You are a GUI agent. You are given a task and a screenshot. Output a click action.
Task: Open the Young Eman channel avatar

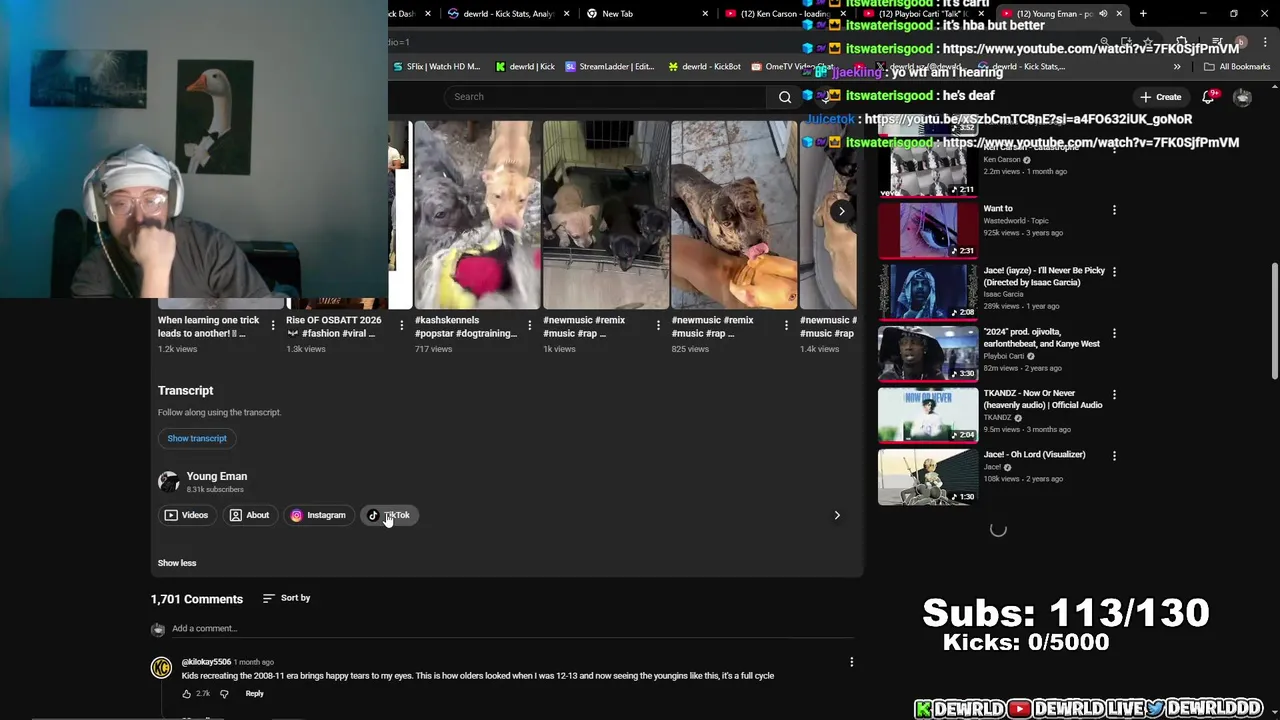(168, 482)
